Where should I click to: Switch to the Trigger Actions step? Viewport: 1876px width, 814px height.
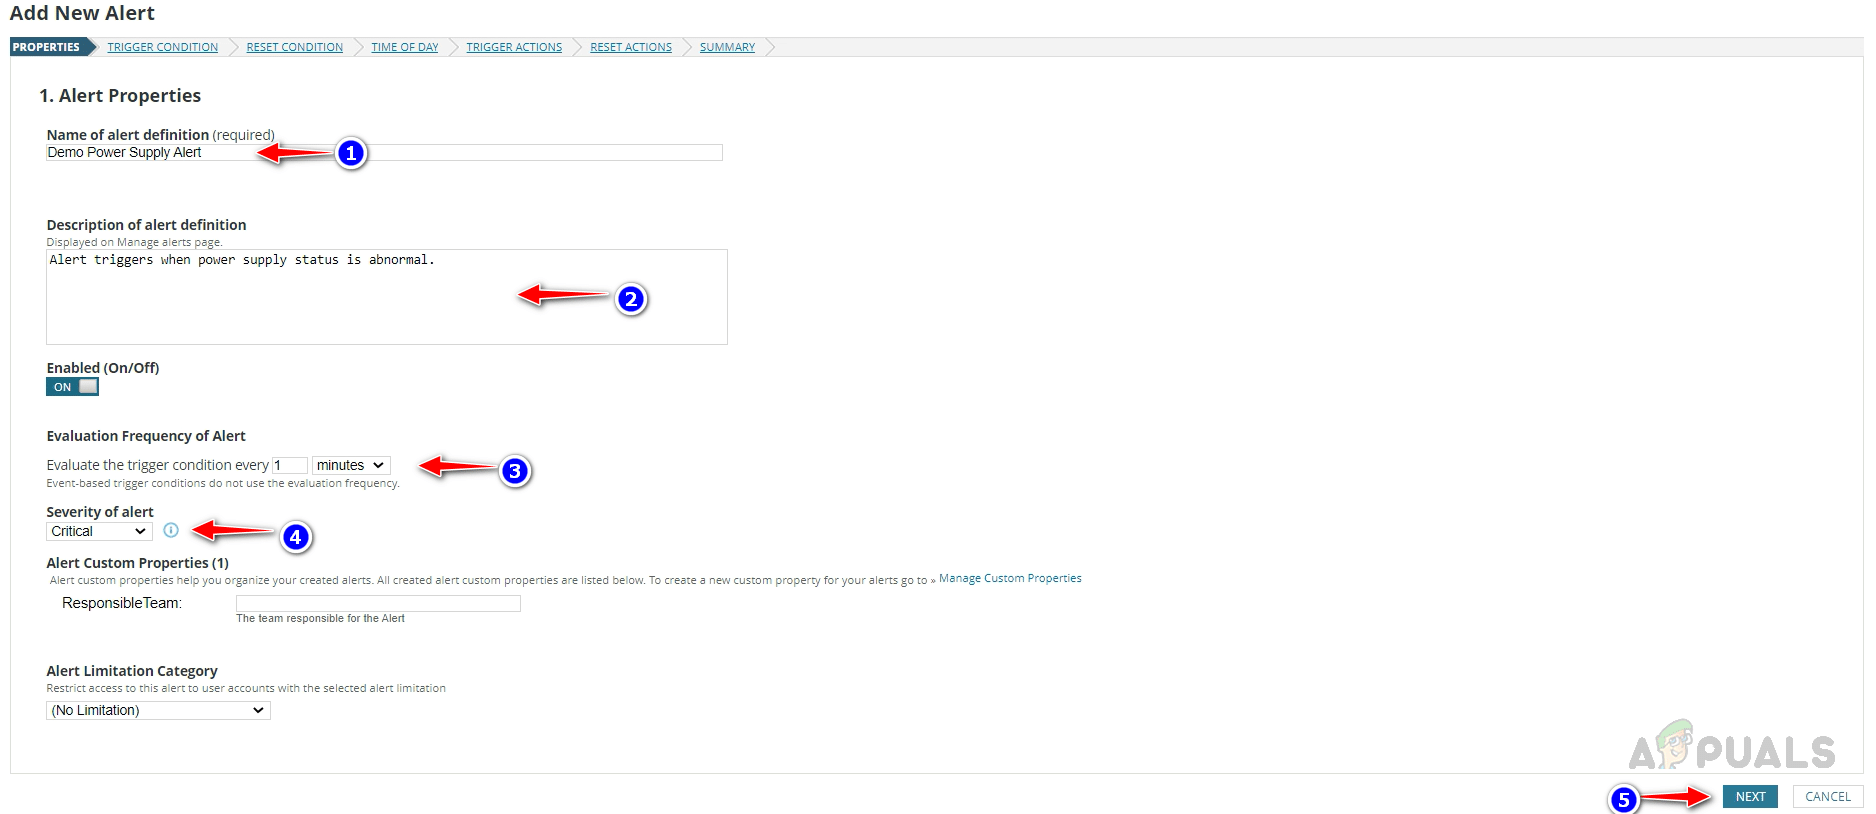point(513,47)
